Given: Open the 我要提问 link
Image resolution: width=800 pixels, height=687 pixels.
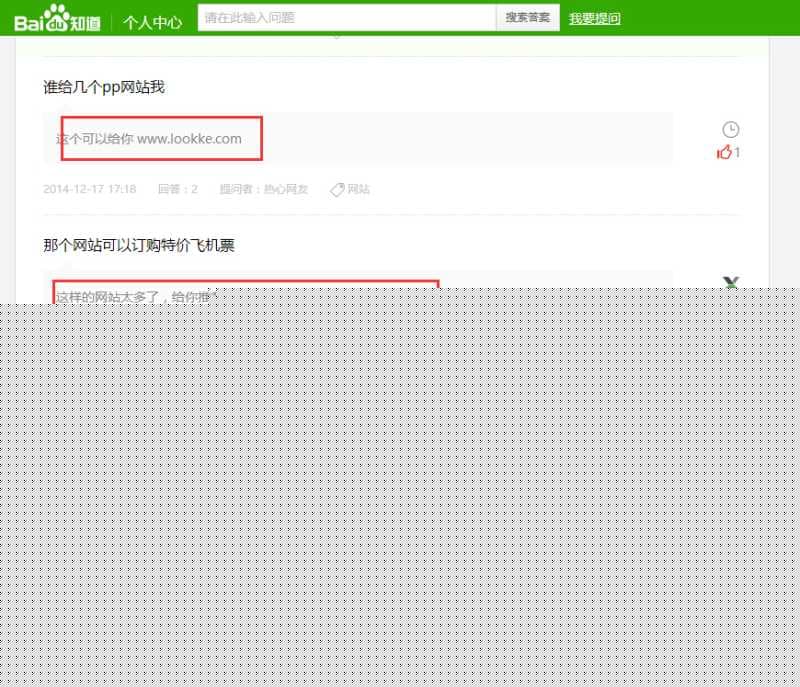Looking at the screenshot, I should (x=594, y=19).
